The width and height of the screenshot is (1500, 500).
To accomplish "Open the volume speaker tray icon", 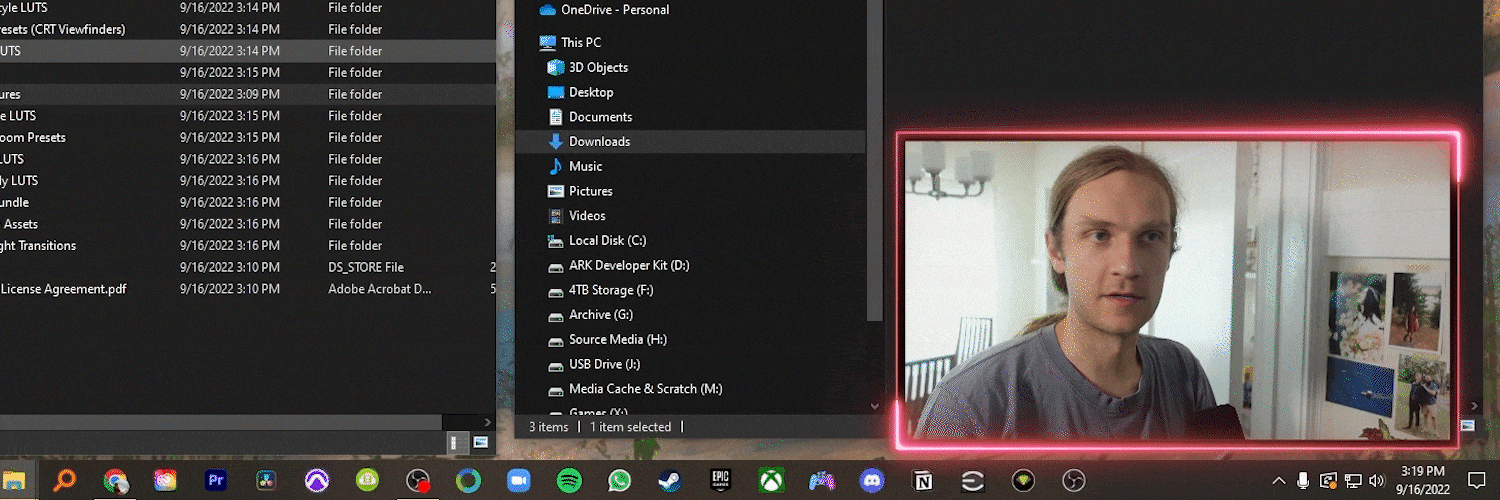I will 1377,481.
